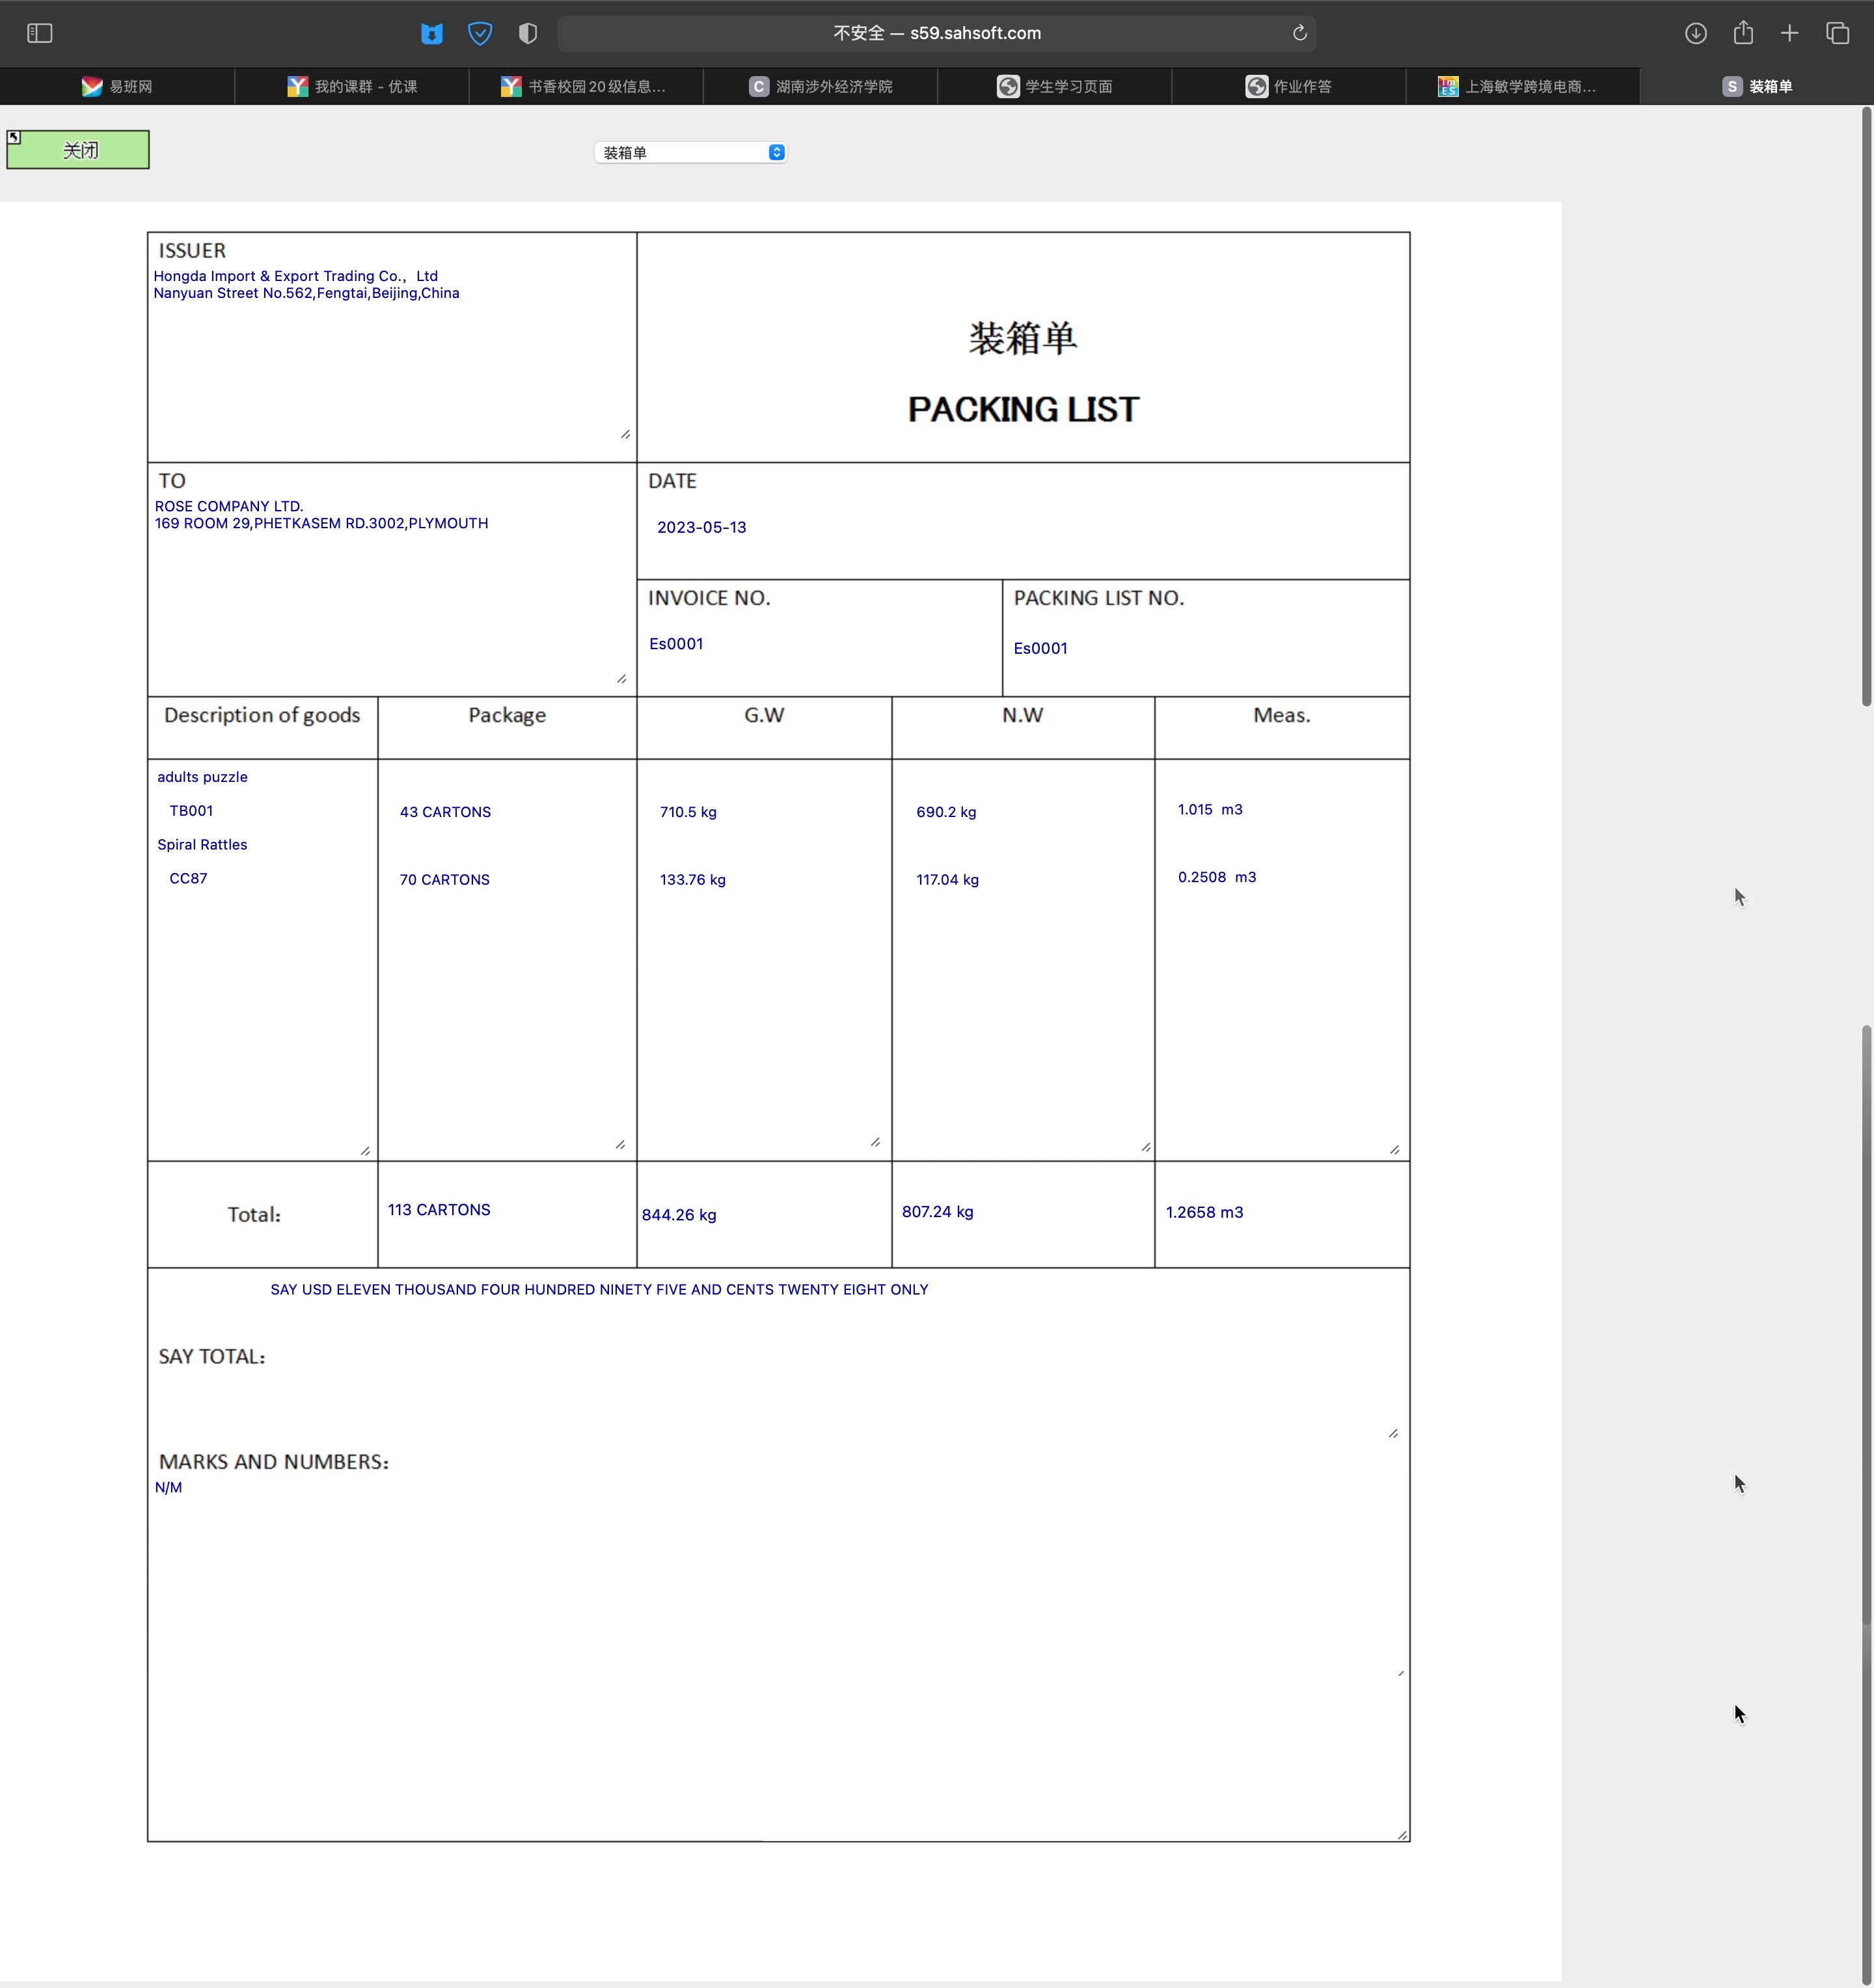The height and width of the screenshot is (1988, 1874).
Task: Click the vertical page scrollbar
Action: 1866,400
